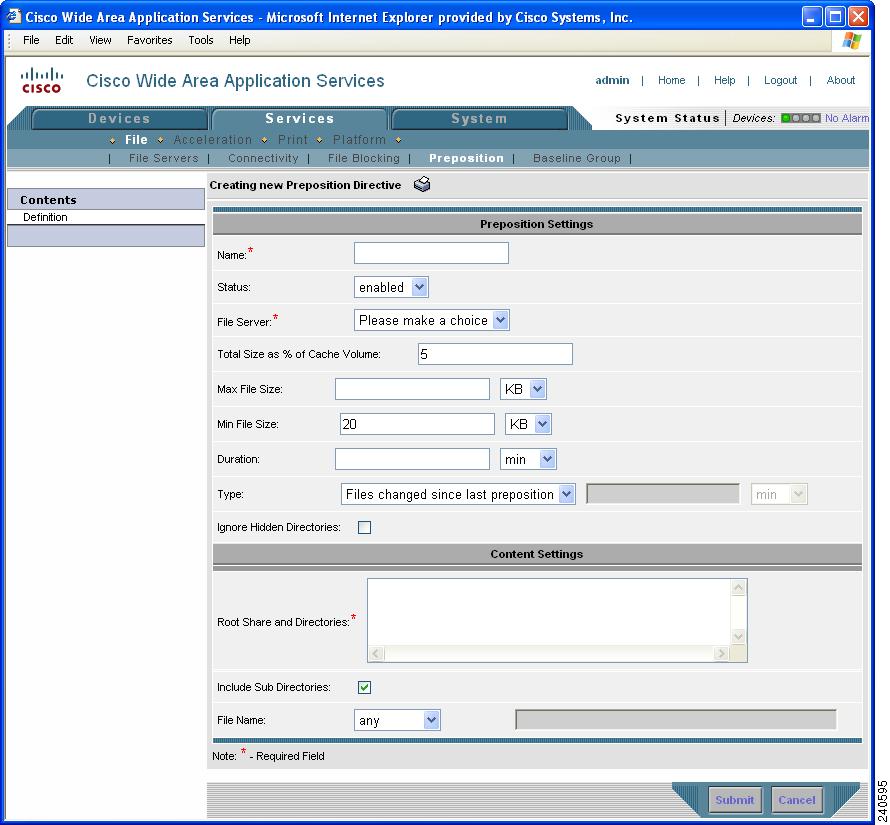Image resolution: width=890 pixels, height=825 pixels.
Task: Go to the Preposition section
Action: coord(466,158)
